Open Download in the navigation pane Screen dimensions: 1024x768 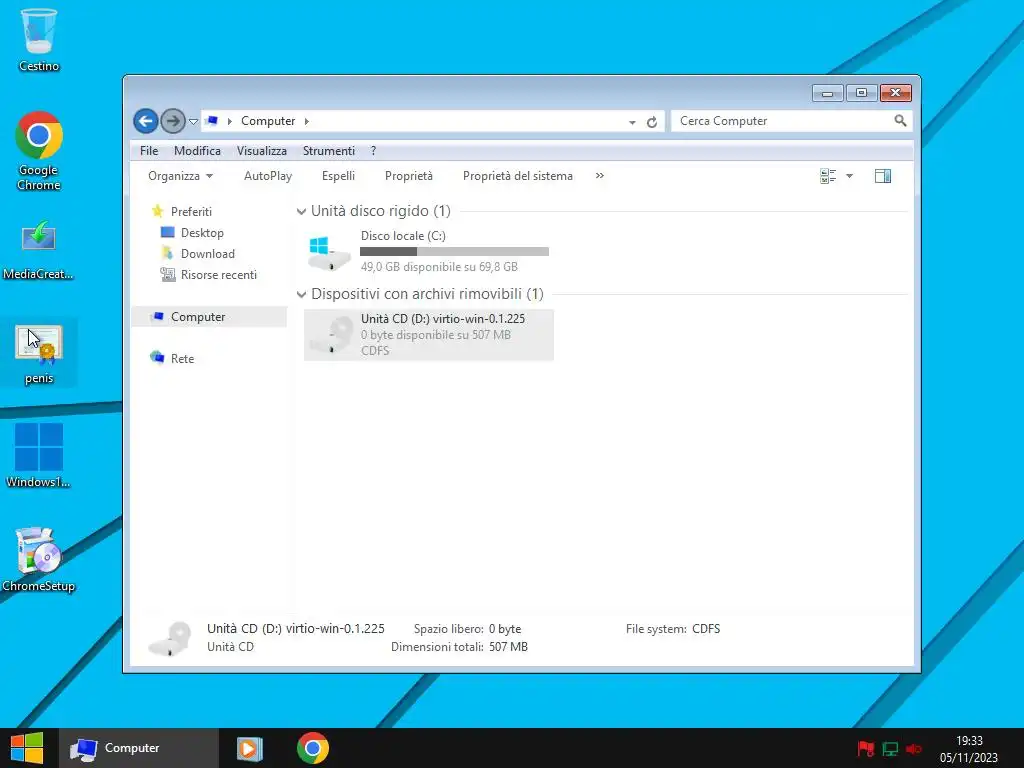(208, 253)
